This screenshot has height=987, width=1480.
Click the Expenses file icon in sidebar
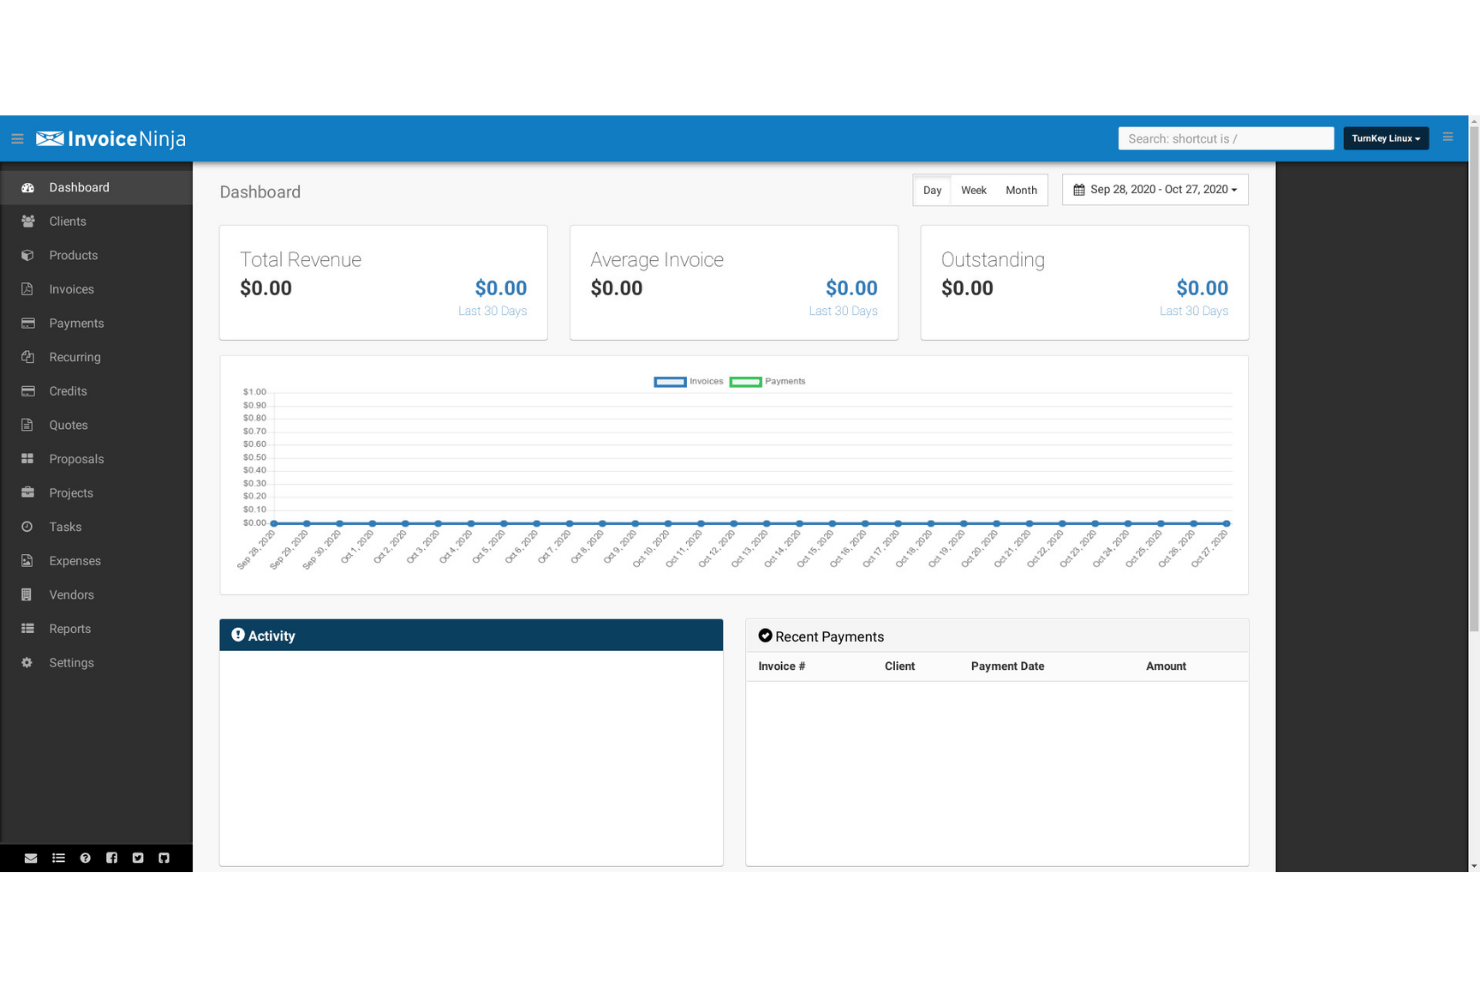[x=28, y=561]
